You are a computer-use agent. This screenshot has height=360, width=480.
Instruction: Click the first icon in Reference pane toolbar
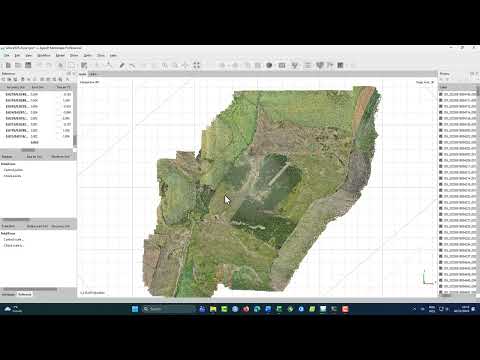tap(4, 79)
